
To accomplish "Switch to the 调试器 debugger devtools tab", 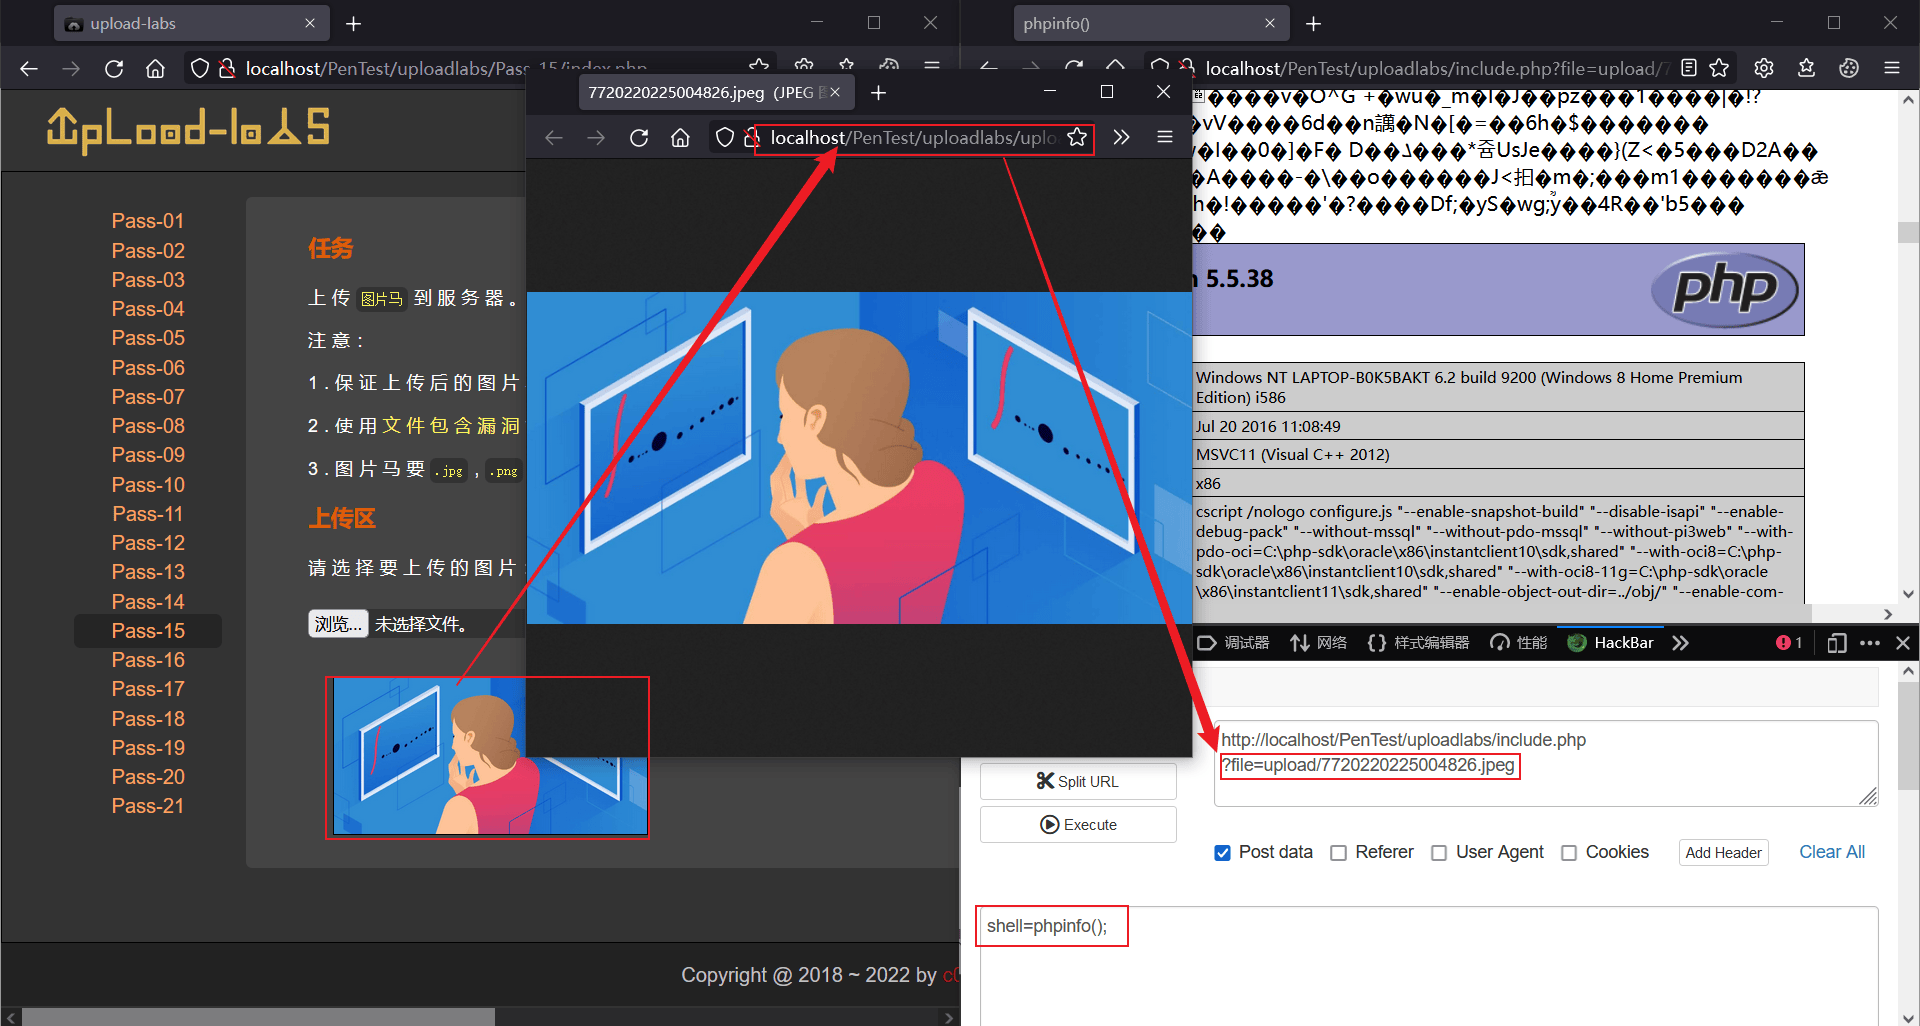I will (1234, 643).
